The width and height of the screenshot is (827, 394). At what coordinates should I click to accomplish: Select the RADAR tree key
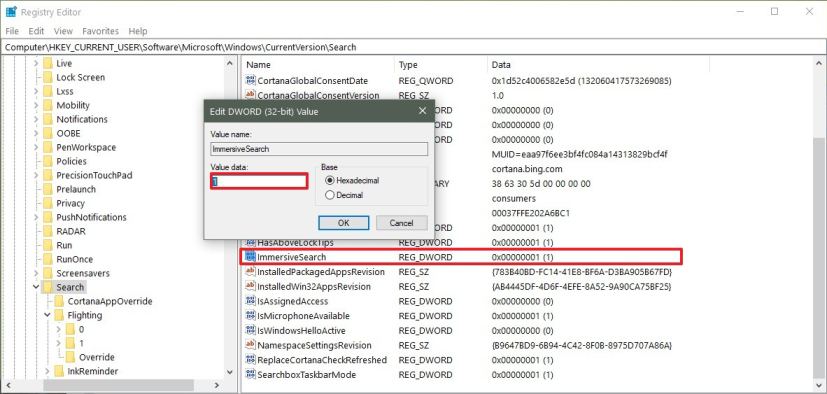(71, 231)
